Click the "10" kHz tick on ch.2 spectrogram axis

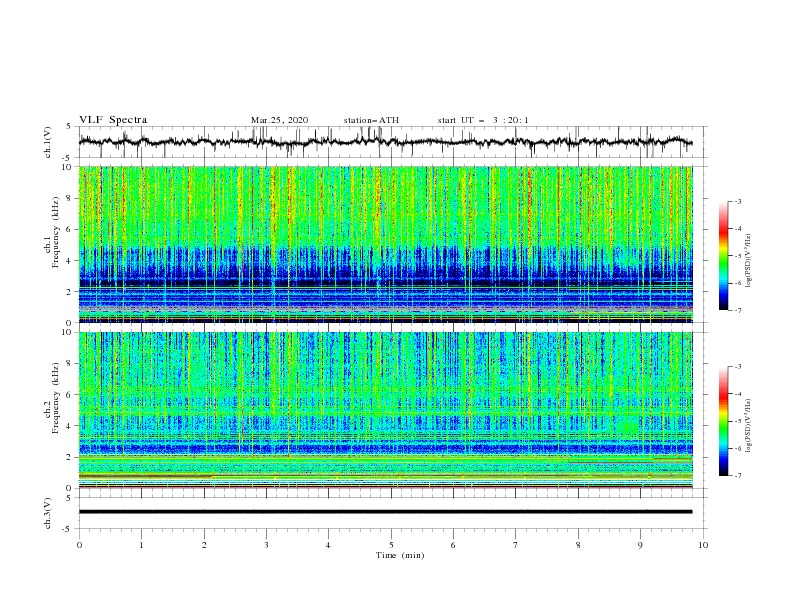[69, 332]
